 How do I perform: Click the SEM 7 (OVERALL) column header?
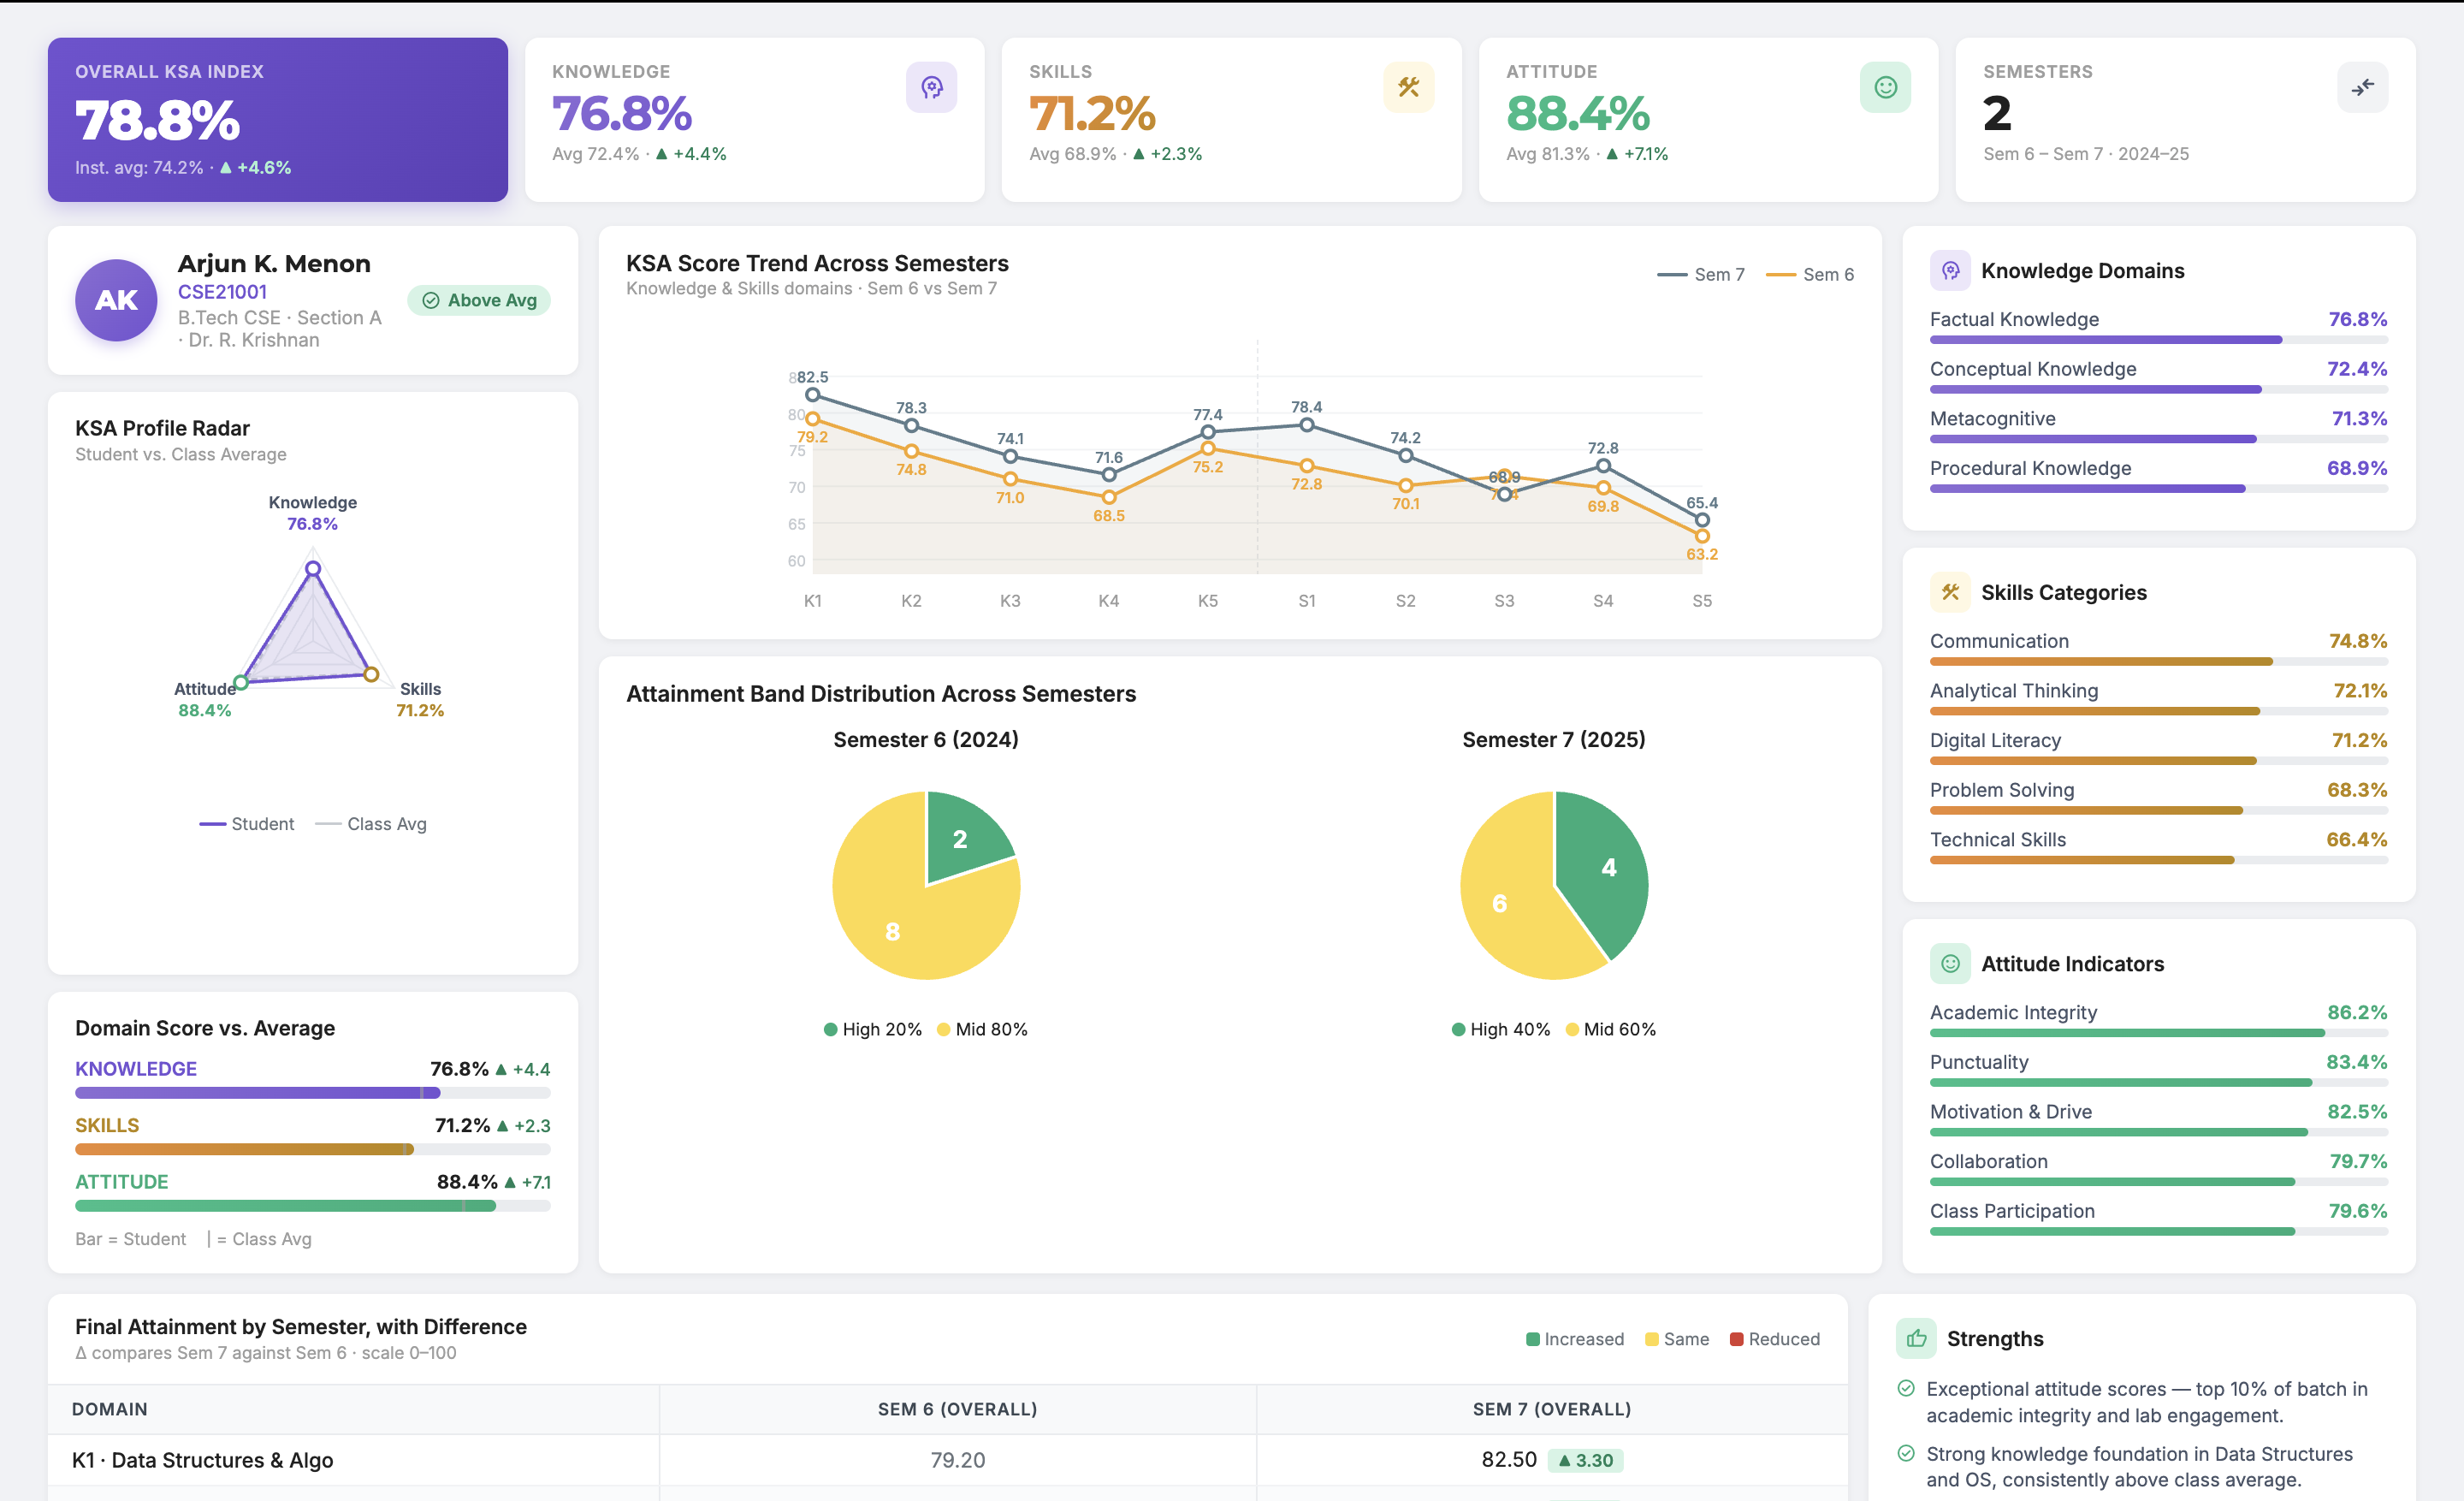[x=1551, y=1409]
